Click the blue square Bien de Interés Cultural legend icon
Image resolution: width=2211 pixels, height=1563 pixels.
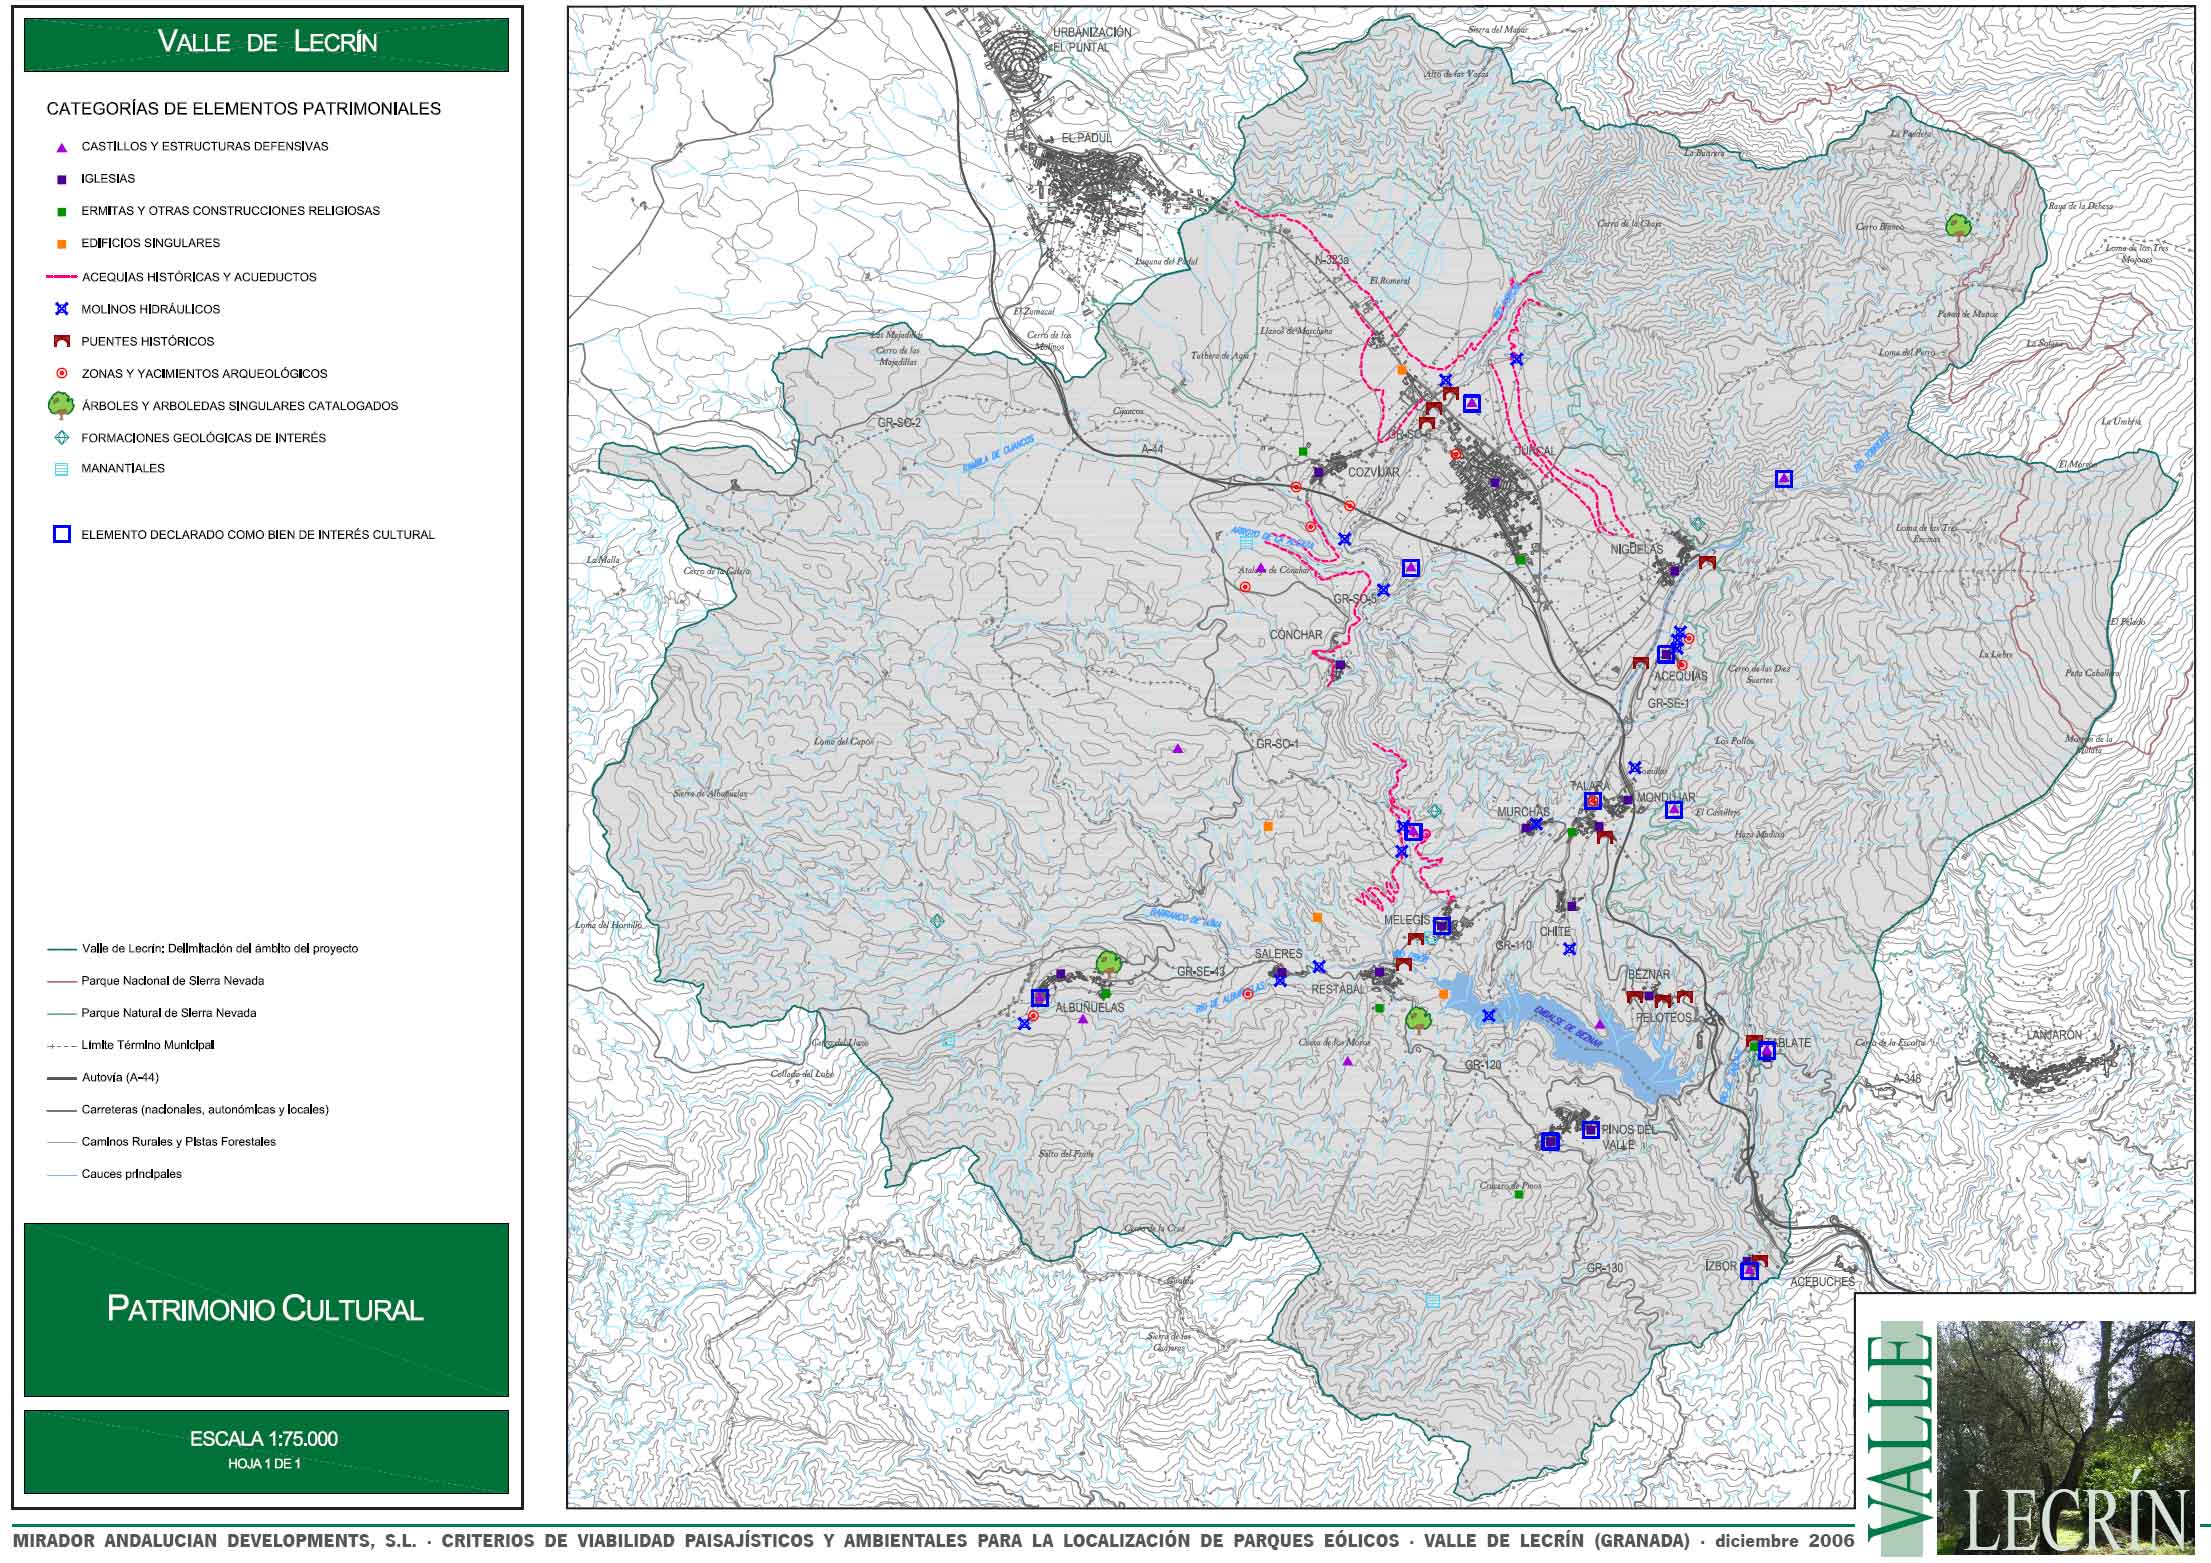61,534
